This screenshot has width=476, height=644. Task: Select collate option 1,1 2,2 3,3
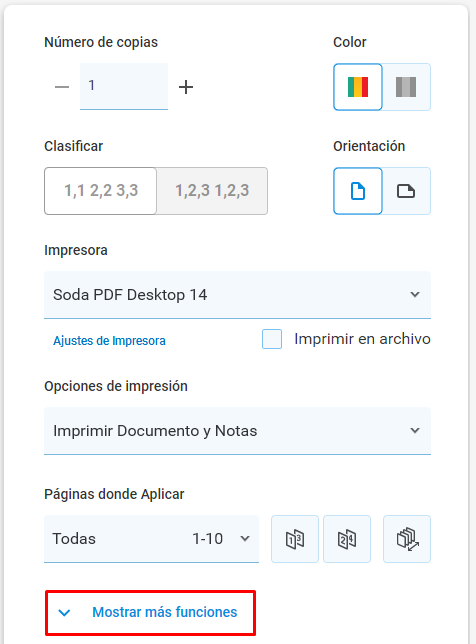(x=101, y=191)
